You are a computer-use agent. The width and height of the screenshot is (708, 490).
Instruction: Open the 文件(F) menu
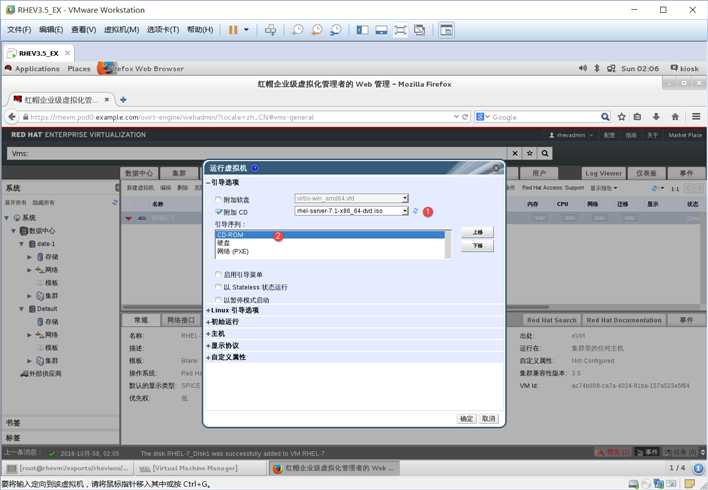[19, 30]
